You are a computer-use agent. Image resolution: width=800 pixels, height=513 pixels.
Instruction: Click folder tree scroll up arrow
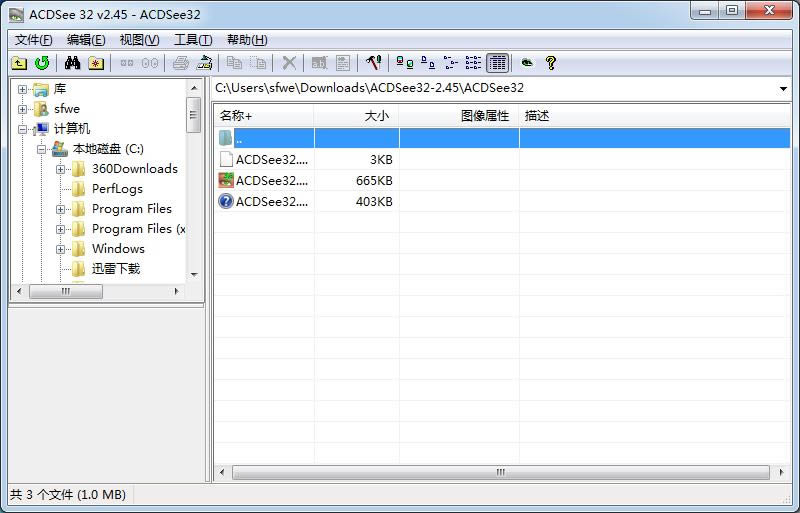point(194,88)
